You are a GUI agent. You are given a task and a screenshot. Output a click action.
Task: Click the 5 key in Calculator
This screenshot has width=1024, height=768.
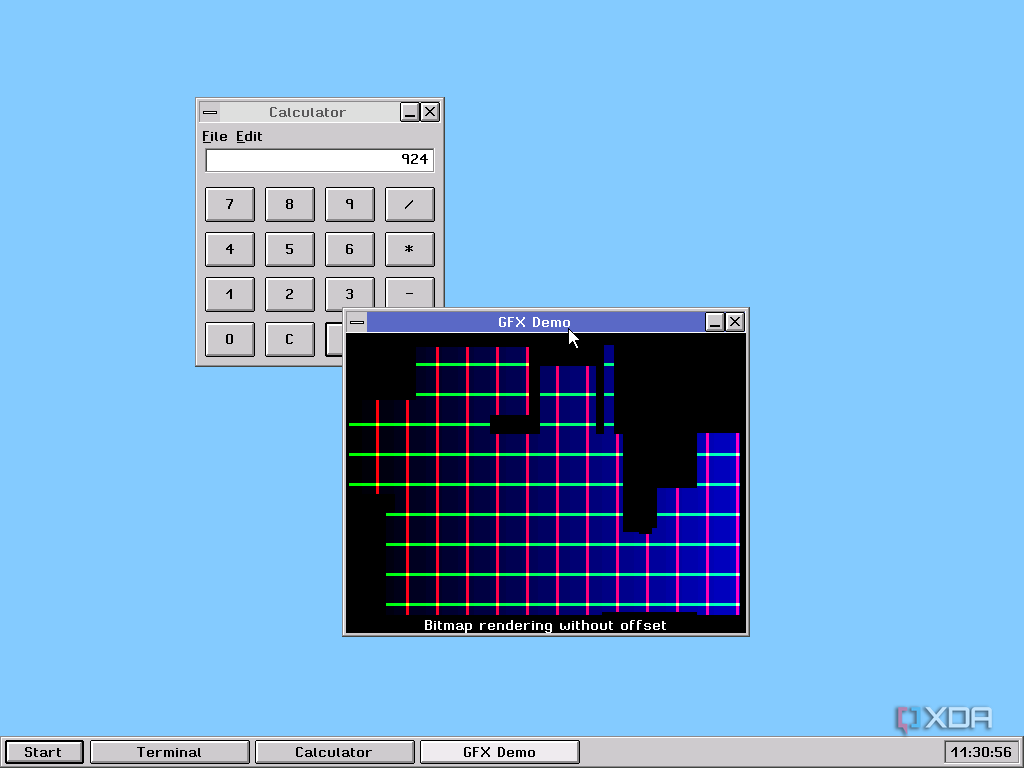point(290,249)
